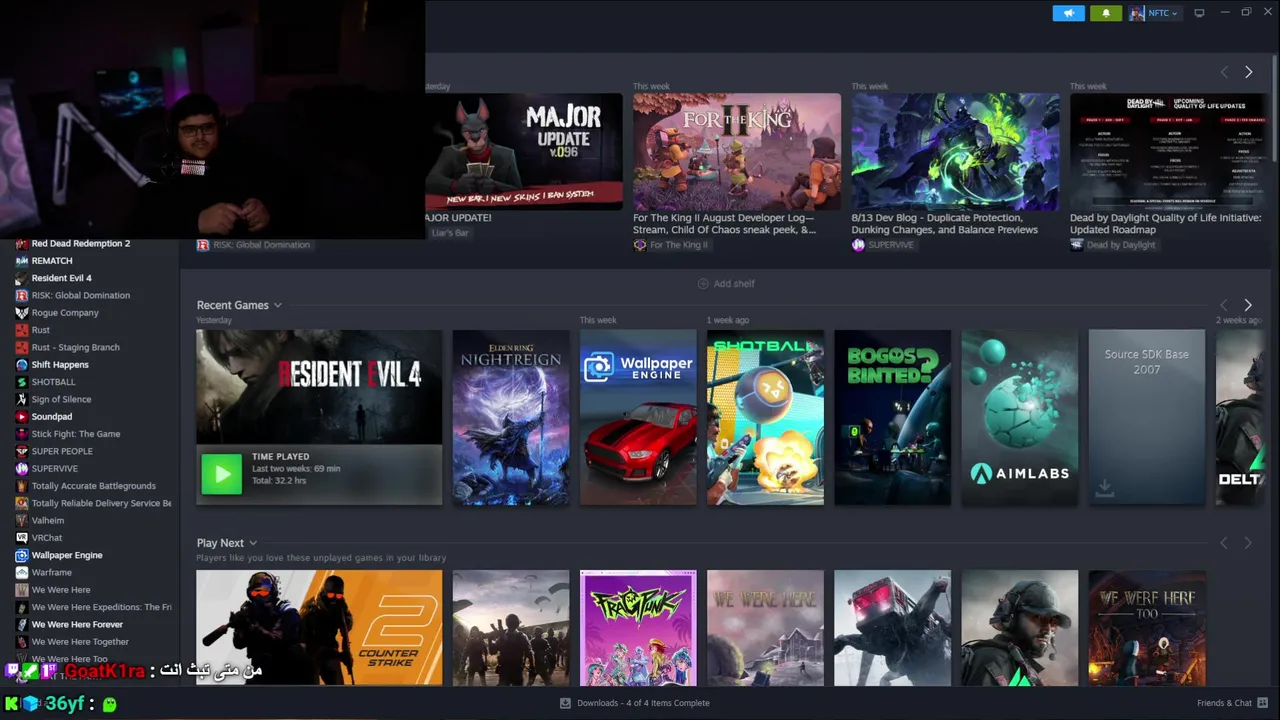Click download icon on Source SDK Base 2007
1280x720 pixels.
click(1105, 487)
